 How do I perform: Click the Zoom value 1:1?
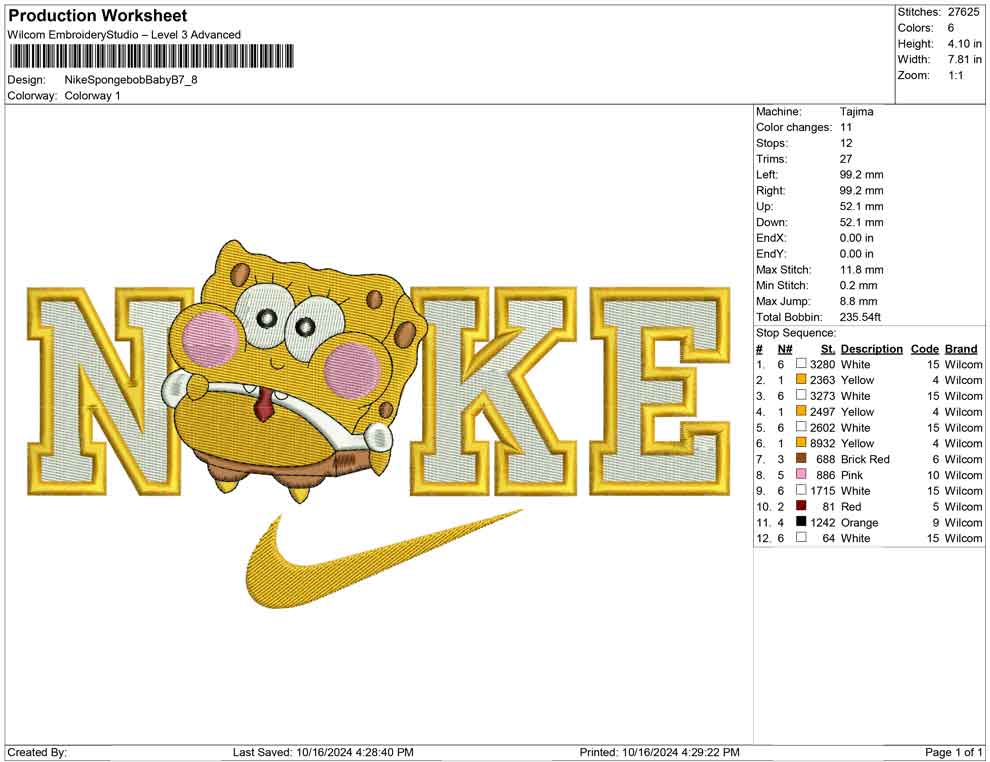(956, 75)
